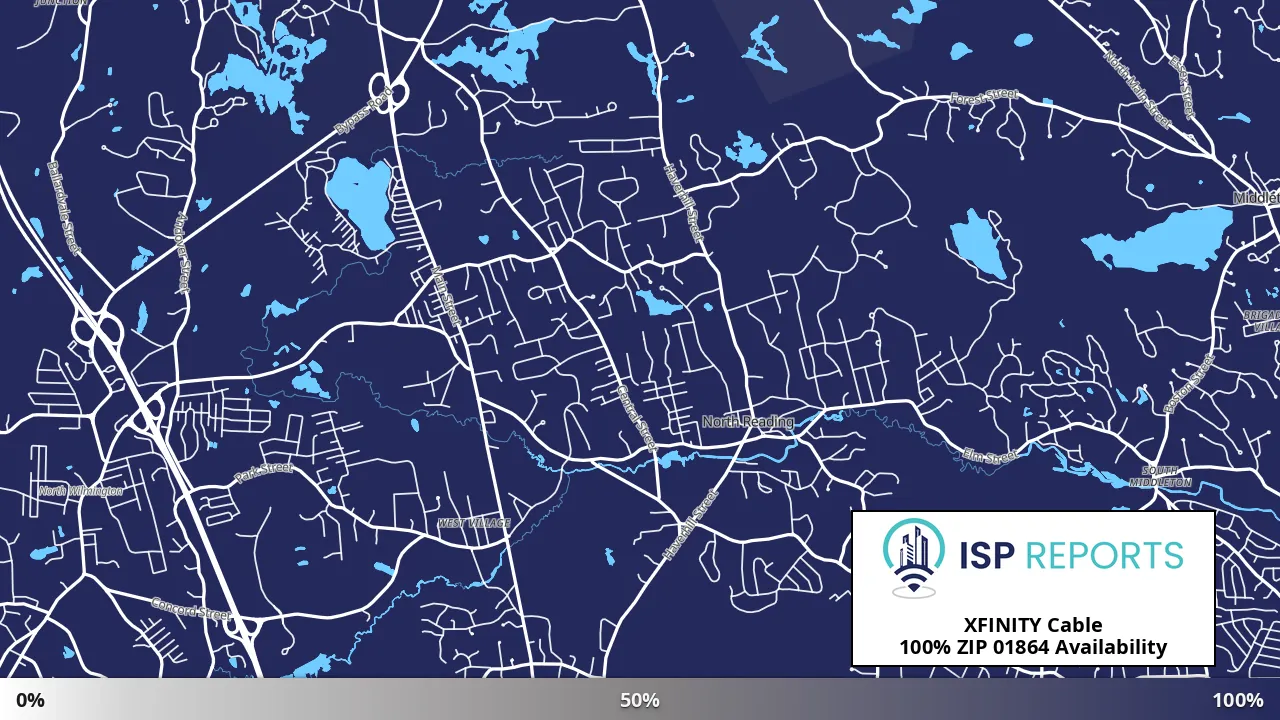The height and width of the screenshot is (720, 1280).
Task: Click the Bypass Road street label
Action: tap(364, 113)
